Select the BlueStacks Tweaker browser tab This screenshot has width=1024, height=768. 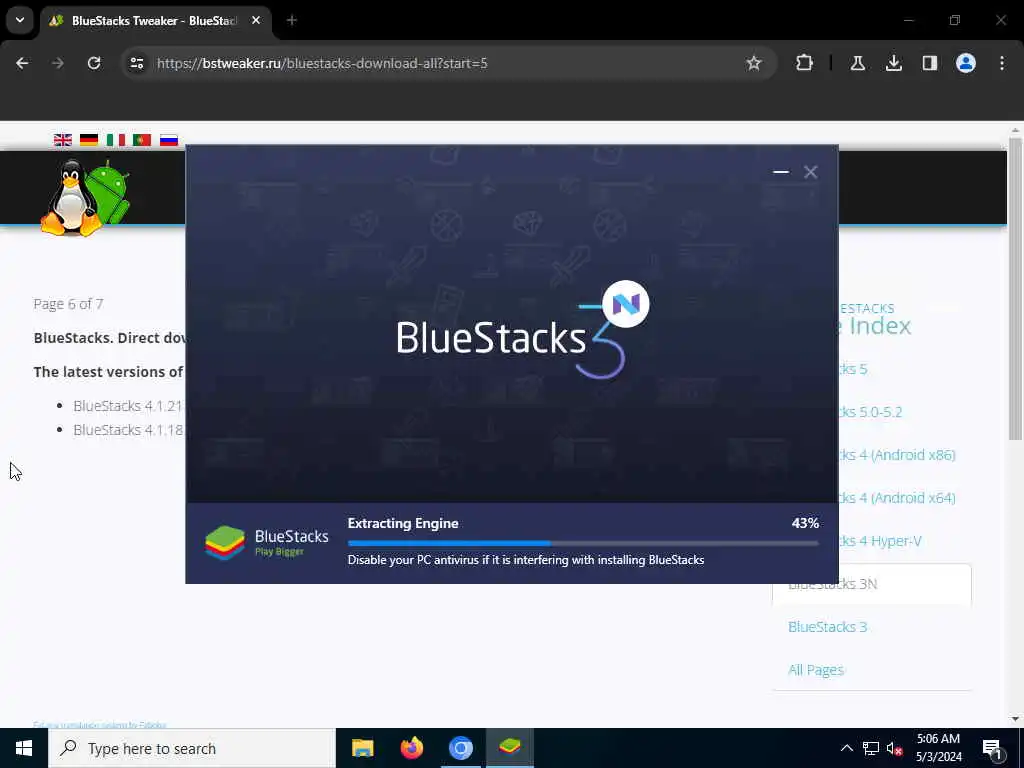click(x=157, y=21)
